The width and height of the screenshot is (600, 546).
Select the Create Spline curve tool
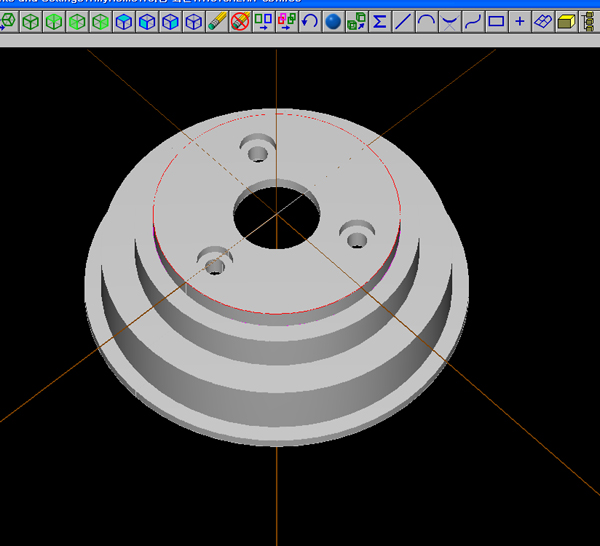[x=473, y=21]
